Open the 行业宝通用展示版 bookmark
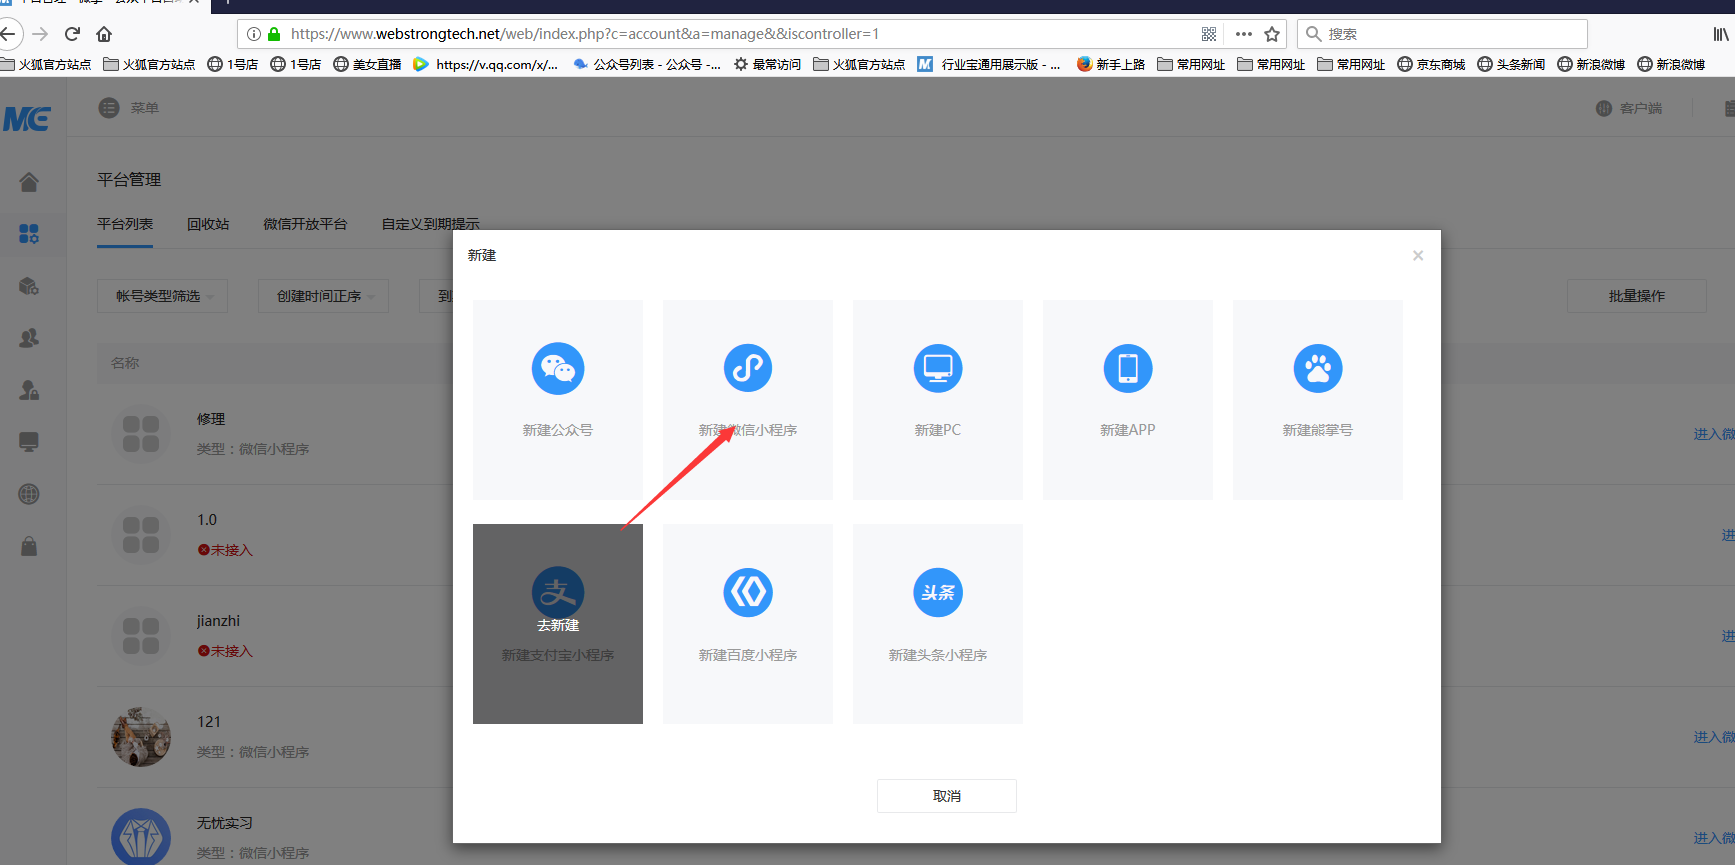Image resolution: width=1735 pixels, height=865 pixels. coord(989,64)
